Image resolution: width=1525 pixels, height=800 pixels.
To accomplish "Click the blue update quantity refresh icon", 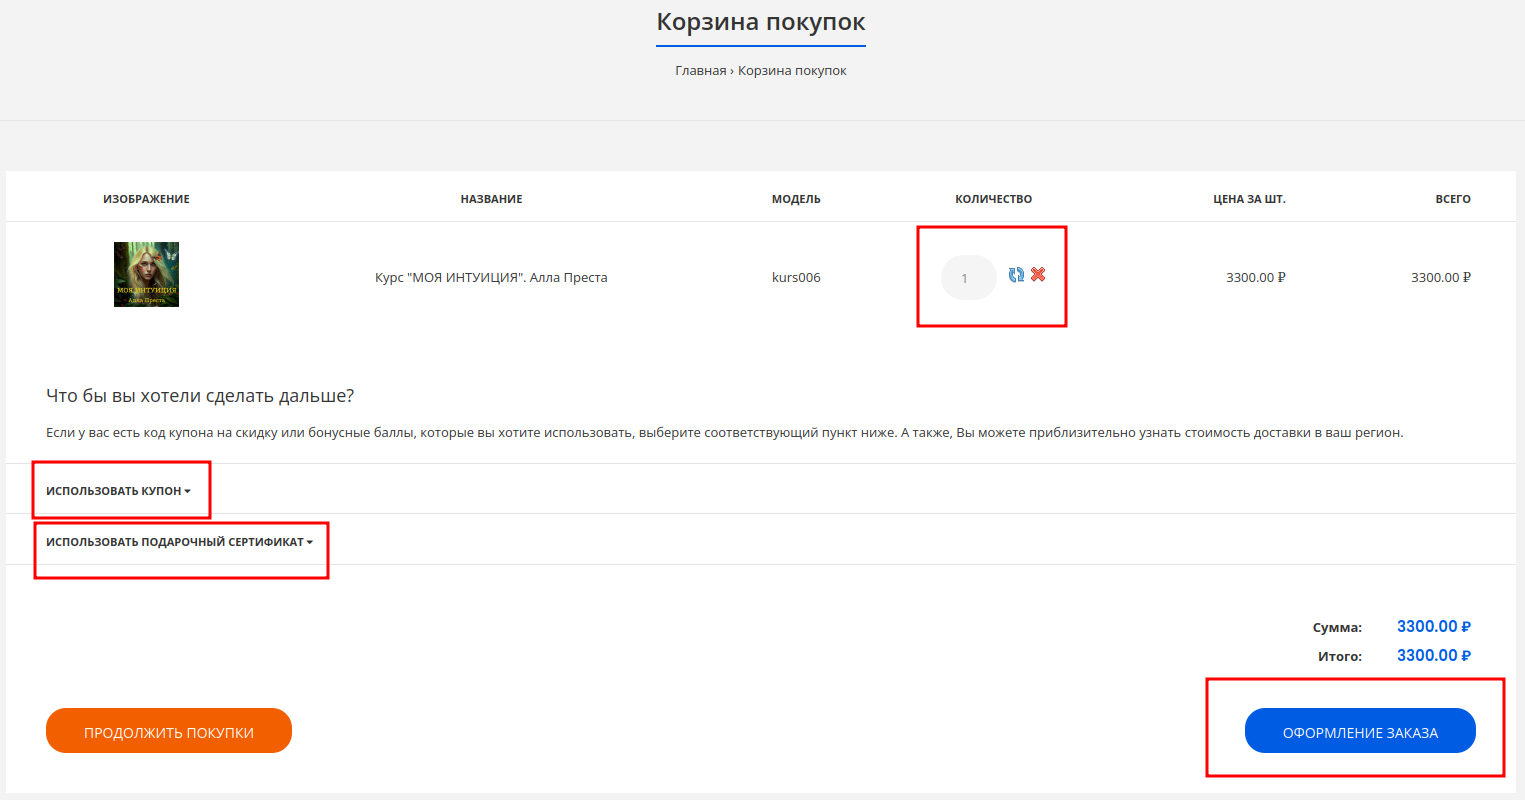I will pyautogui.click(x=1016, y=275).
